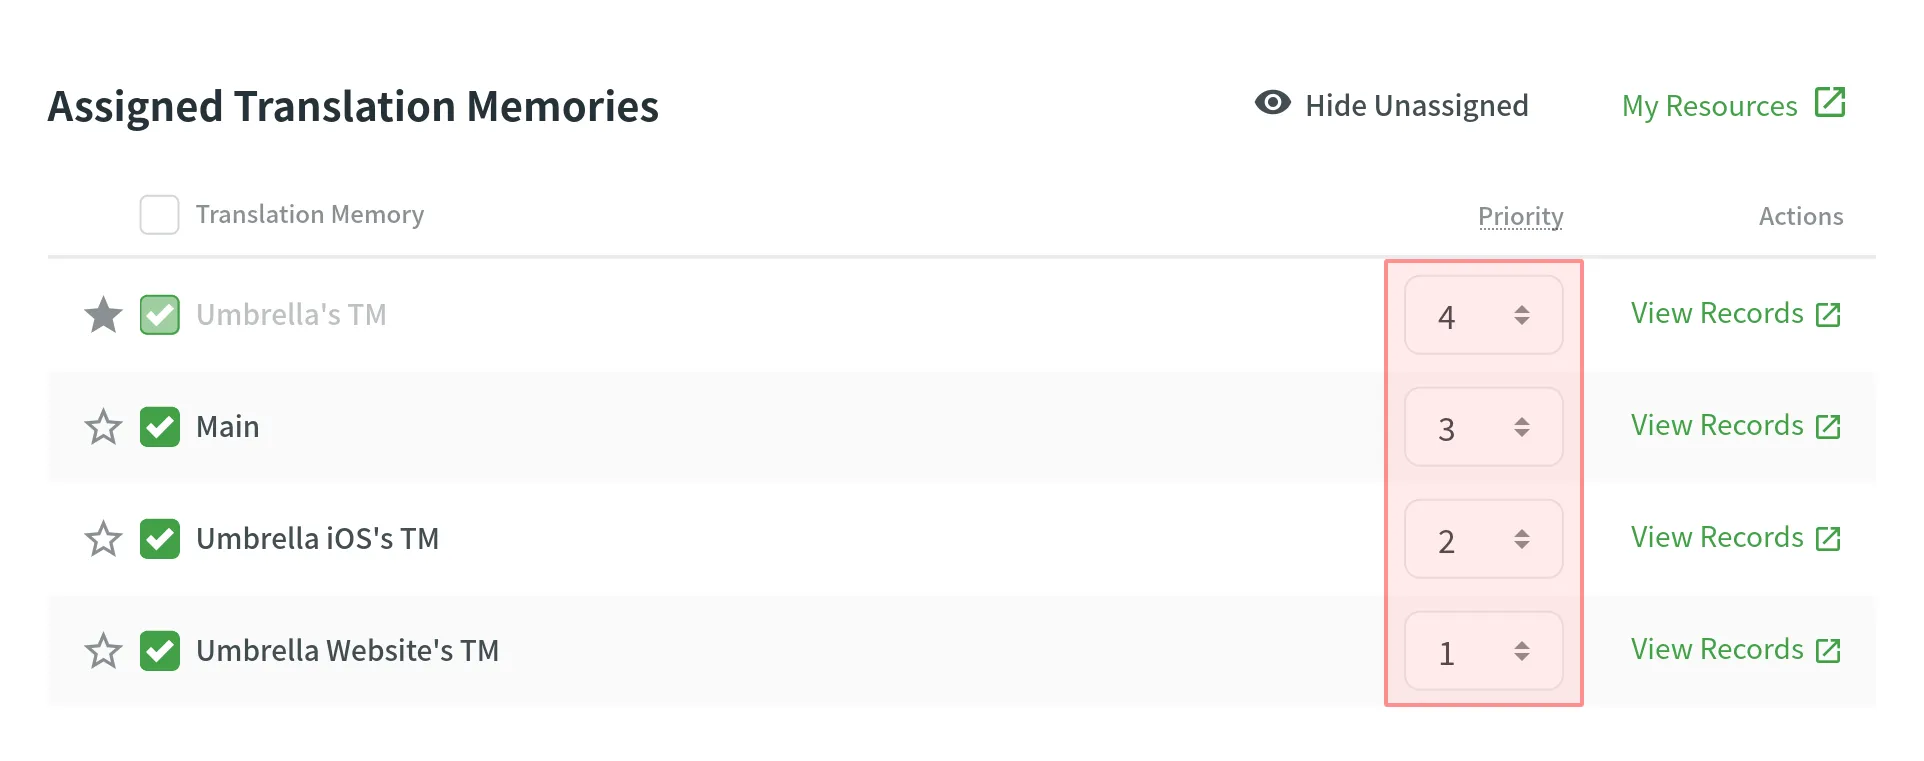Click the Priority column header

[1520, 216]
